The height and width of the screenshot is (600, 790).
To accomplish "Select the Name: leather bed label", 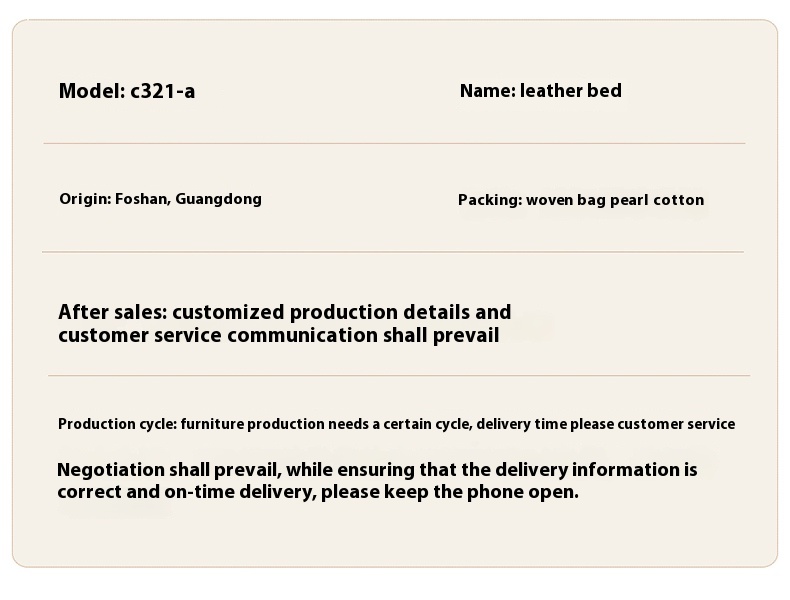I will pyautogui.click(x=541, y=91).
